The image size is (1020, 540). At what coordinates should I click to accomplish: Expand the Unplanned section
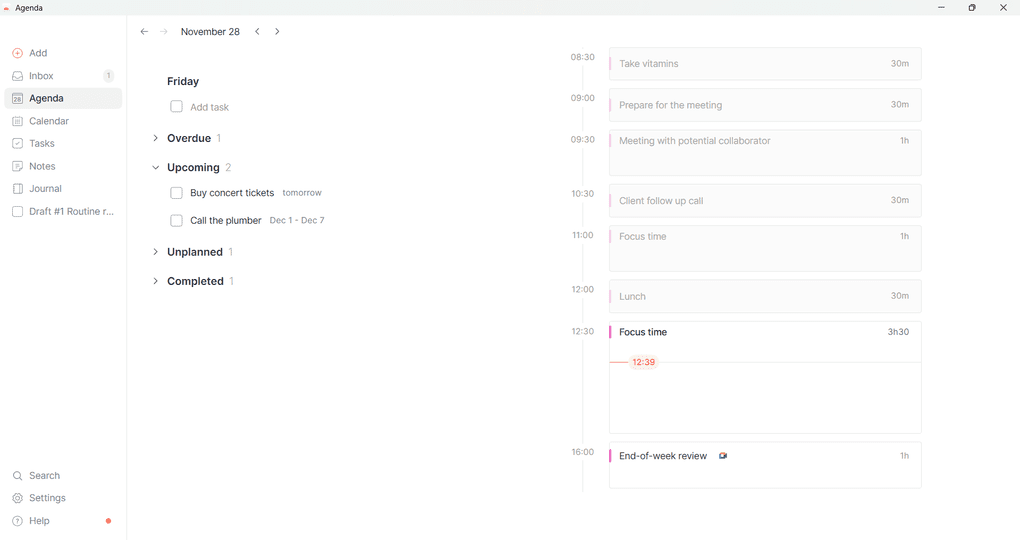[x=155, y=252]
